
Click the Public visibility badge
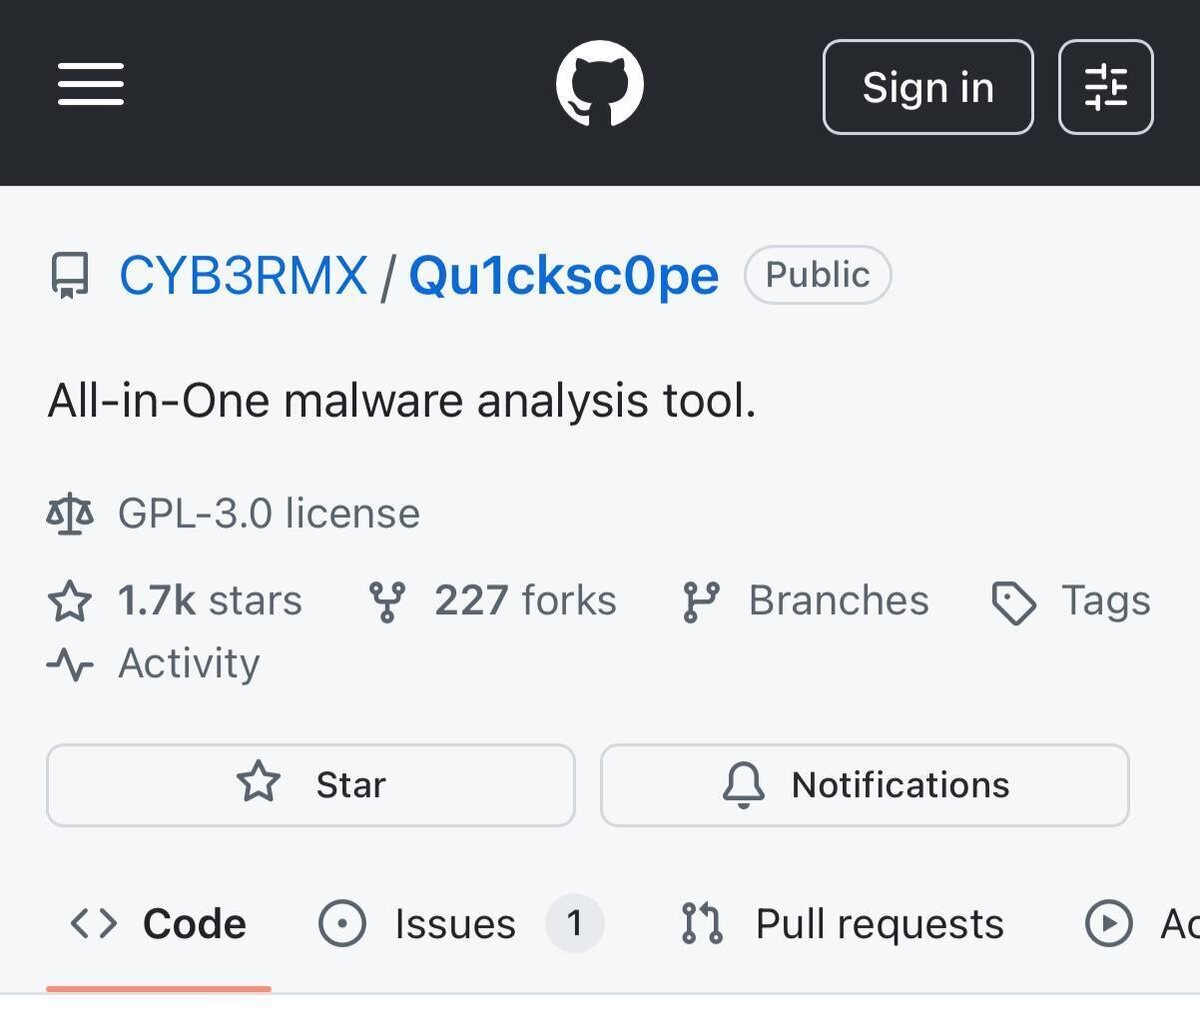click(817, 275)
